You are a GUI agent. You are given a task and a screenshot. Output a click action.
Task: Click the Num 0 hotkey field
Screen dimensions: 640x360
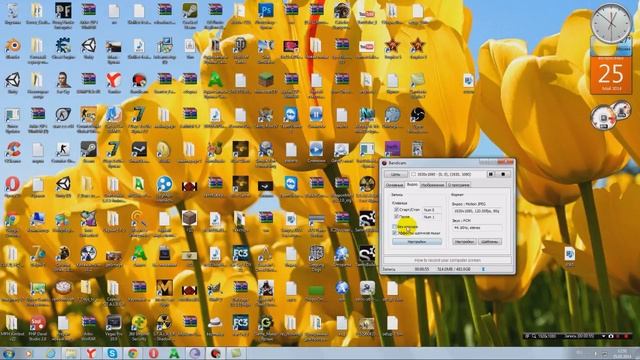(x=432, y=209)
